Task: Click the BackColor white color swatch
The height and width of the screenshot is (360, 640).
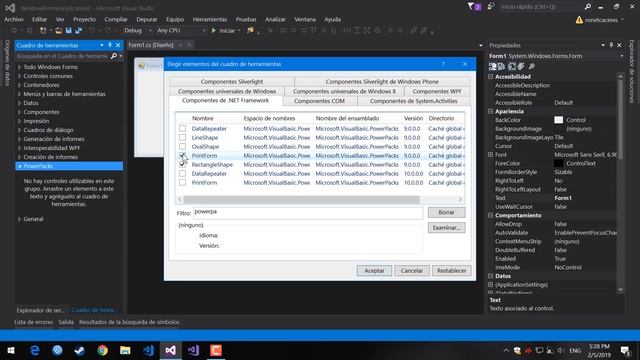Action: (558, 120)
